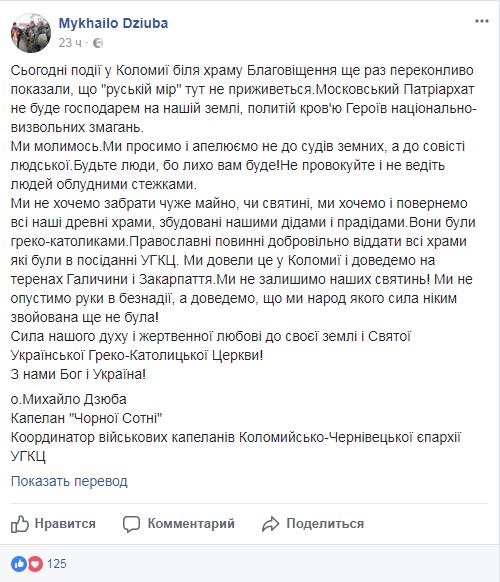
Task: Open Mykhailo Dziuba's profile picture
Action: [x=30, y=33]
